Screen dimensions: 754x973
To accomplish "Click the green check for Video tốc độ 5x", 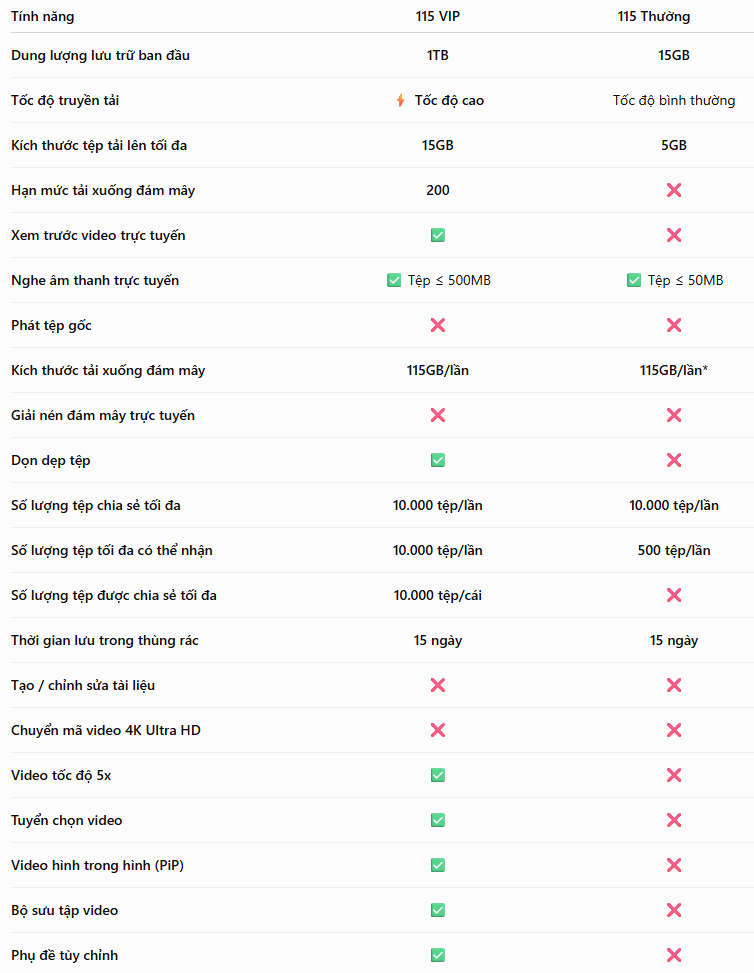I will point(438,775).
